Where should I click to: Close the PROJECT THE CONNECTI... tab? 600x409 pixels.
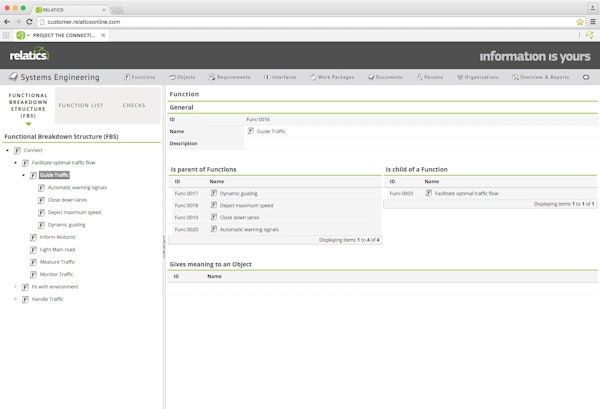[103, 35]
